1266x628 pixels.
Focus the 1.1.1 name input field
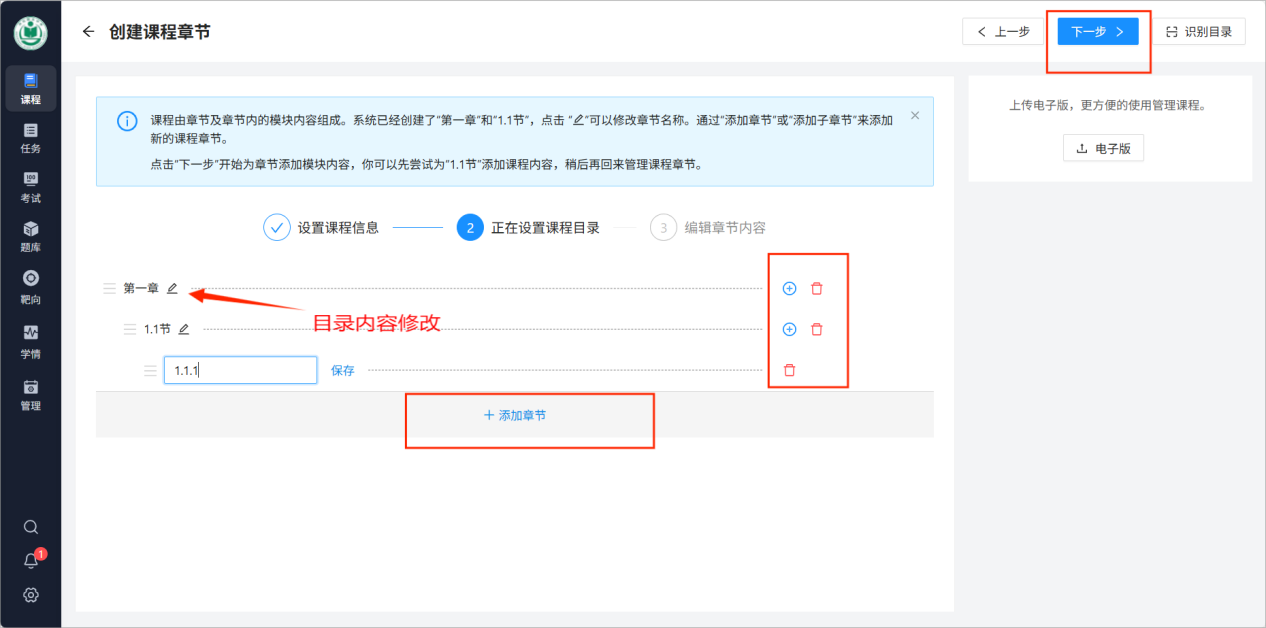tap(240, 370)
